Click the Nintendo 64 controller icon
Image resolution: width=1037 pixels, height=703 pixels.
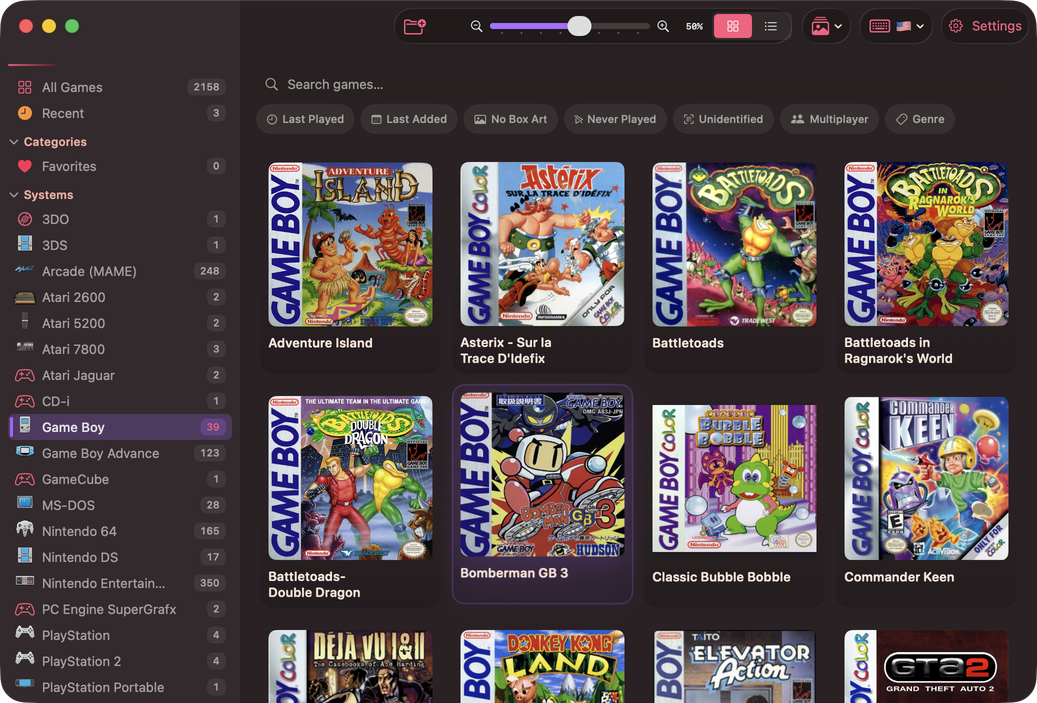point(24,529)
